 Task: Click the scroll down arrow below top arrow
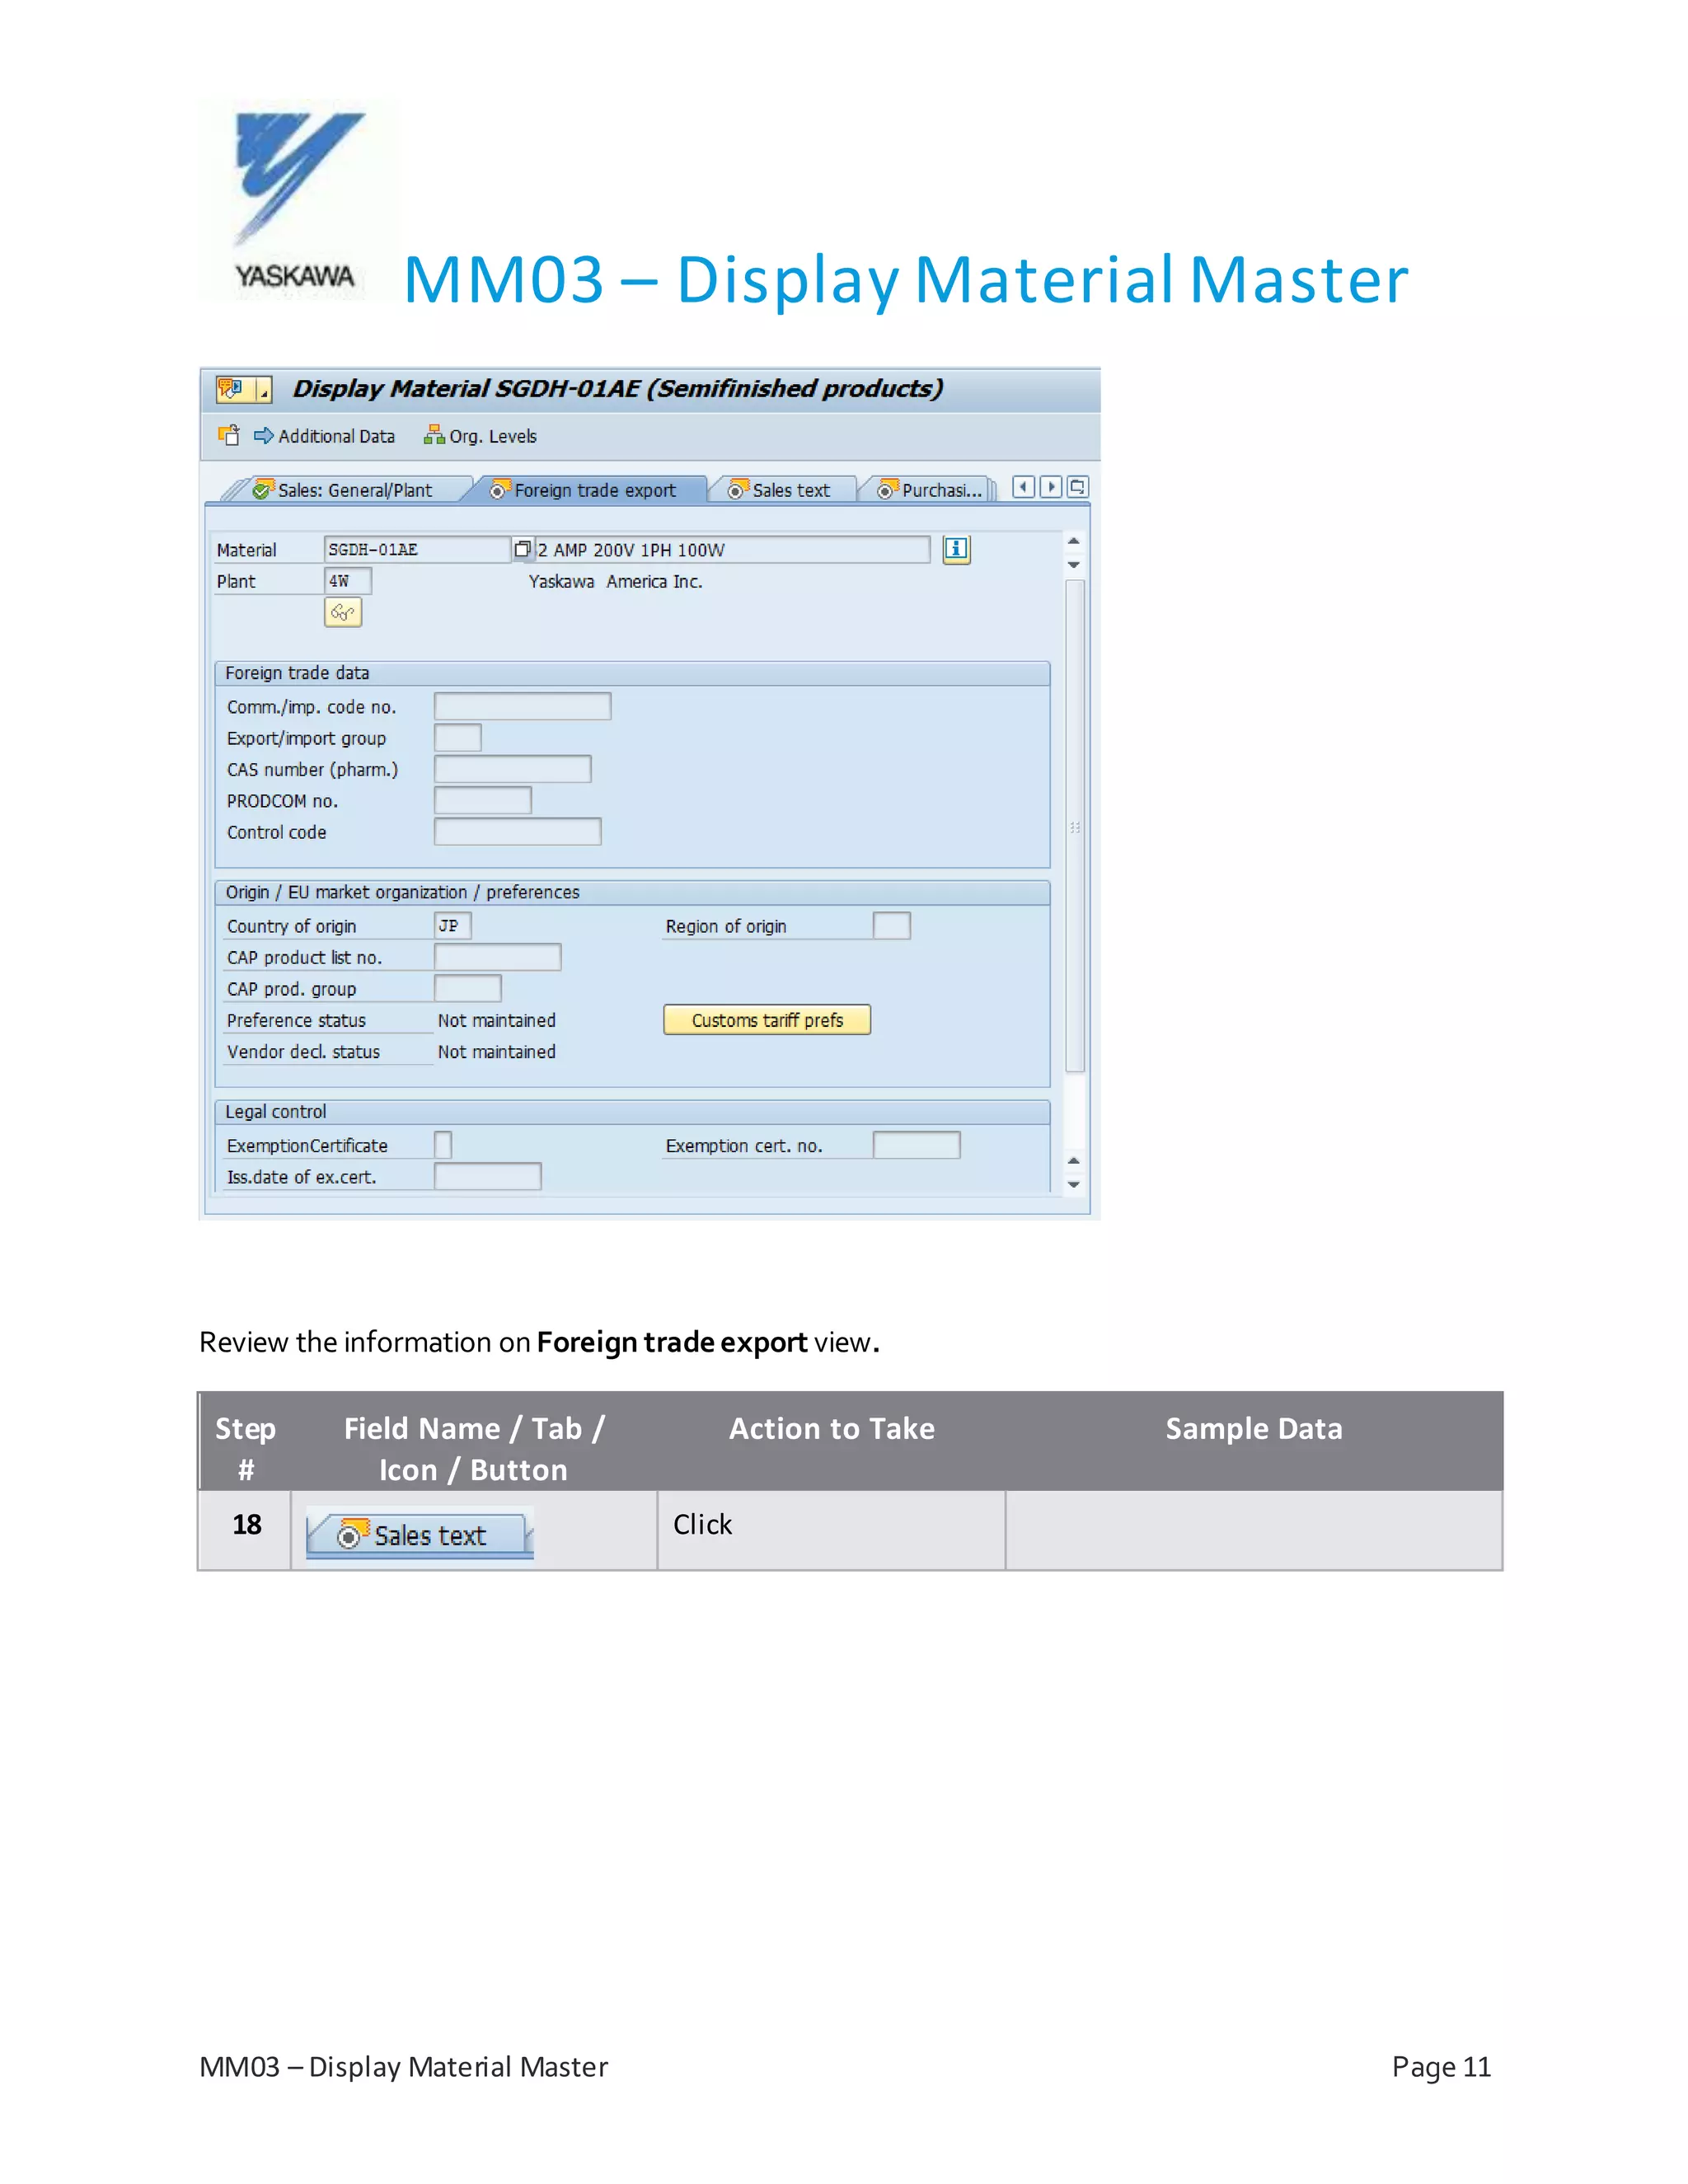tap(1074, 565)
